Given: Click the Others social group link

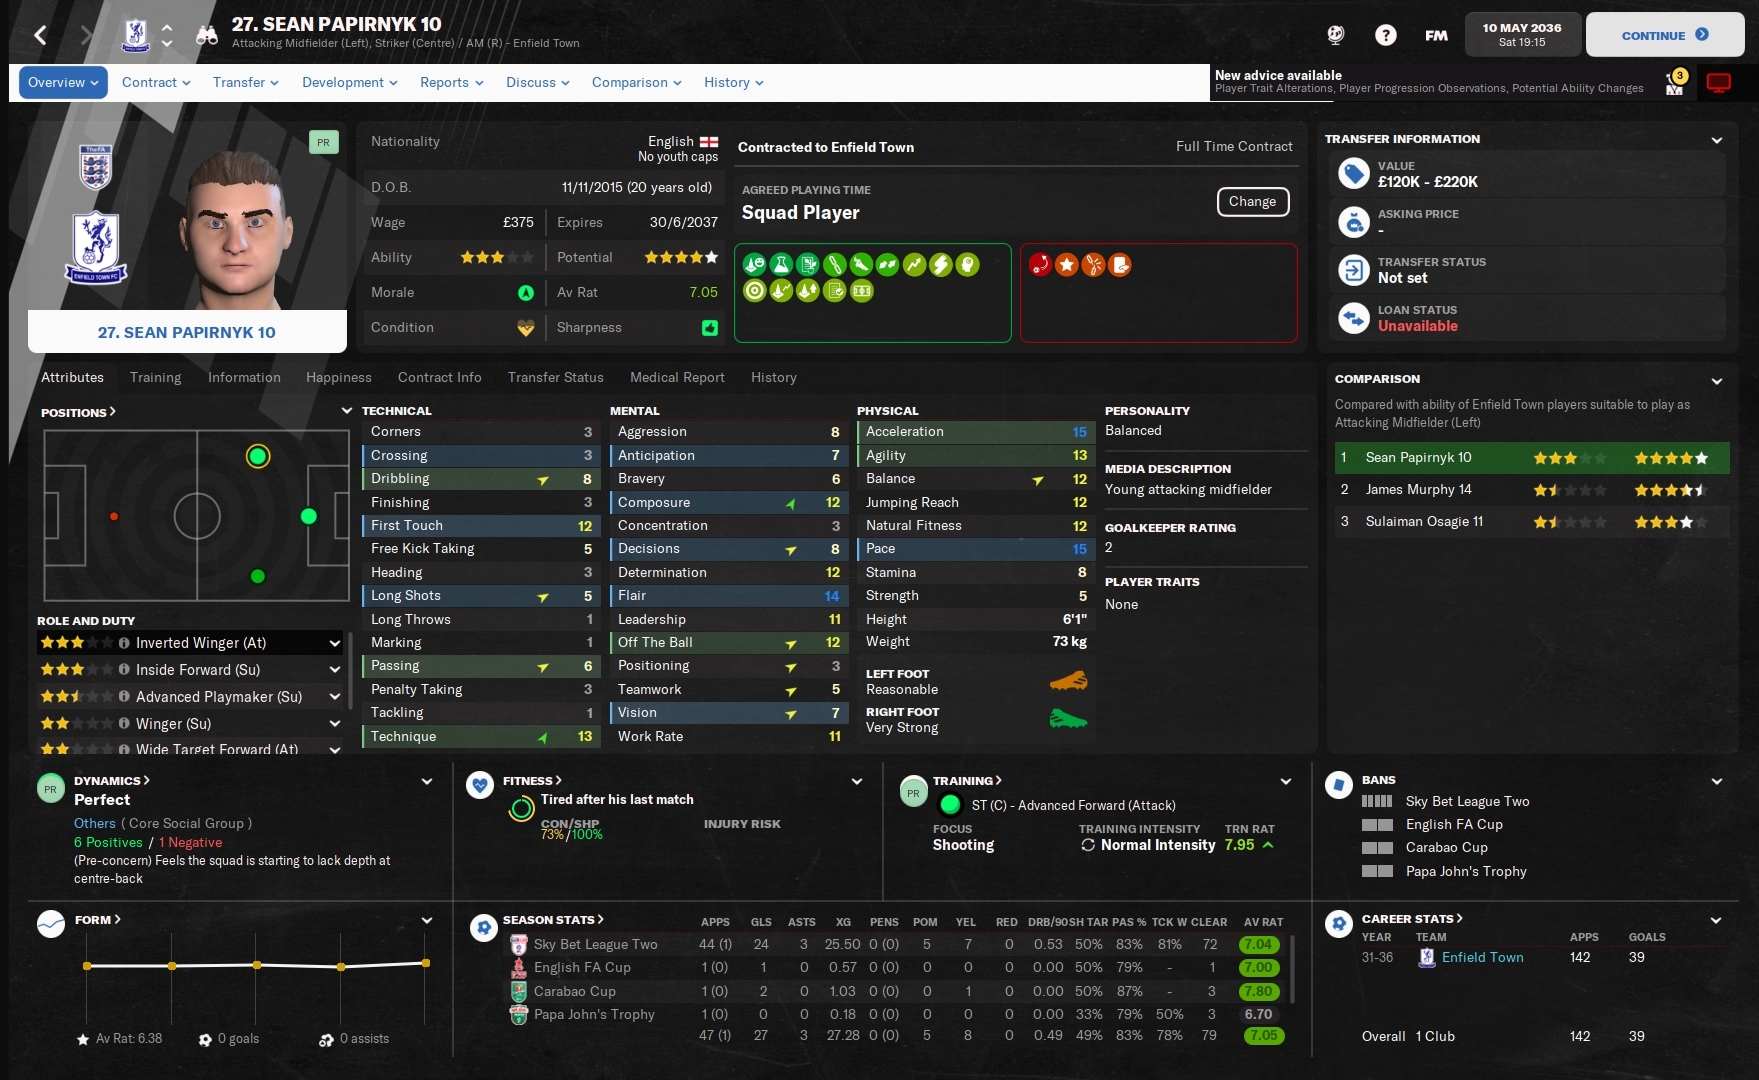Looking at the screenshot, I should point(95,824).
